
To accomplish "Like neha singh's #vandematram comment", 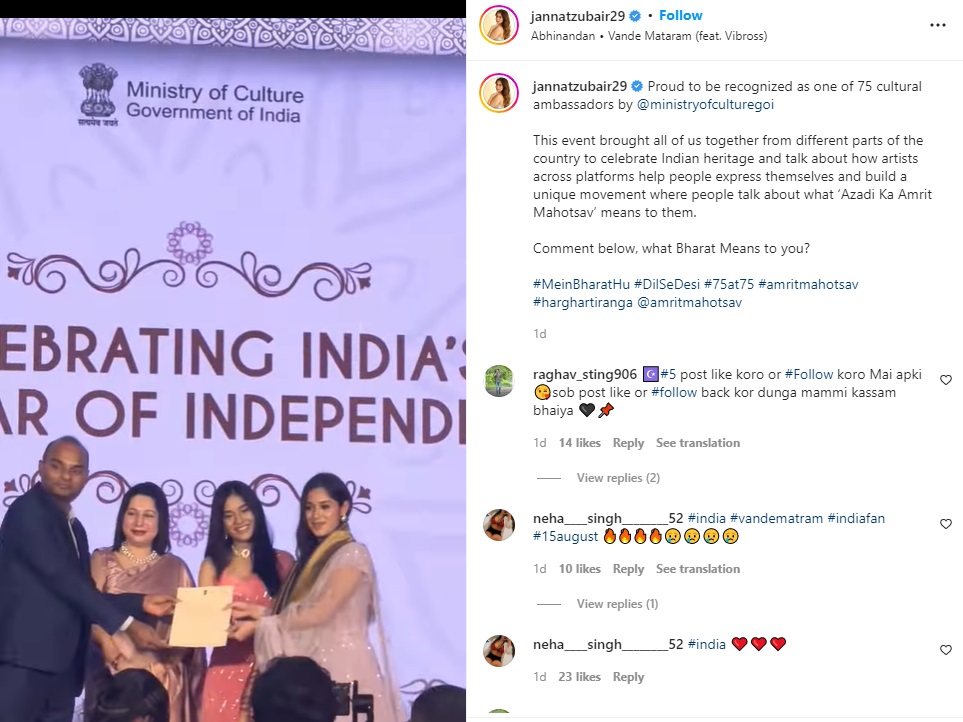I will click(946, 524).
